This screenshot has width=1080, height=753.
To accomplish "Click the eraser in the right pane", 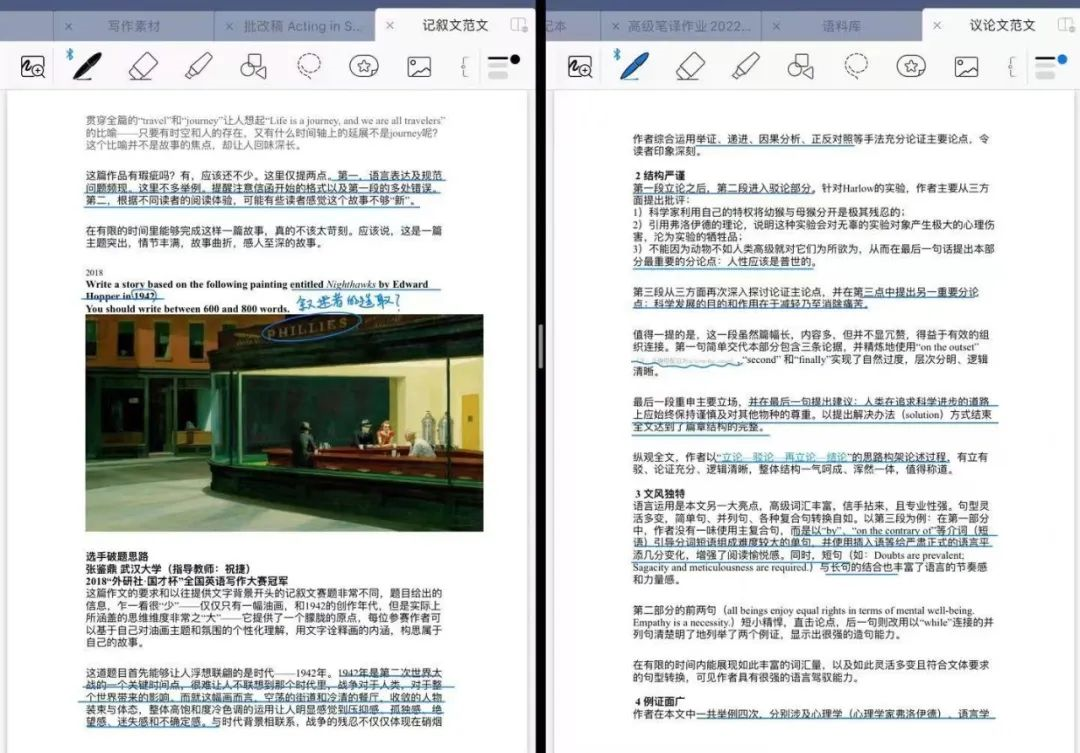I will (690, 66).
